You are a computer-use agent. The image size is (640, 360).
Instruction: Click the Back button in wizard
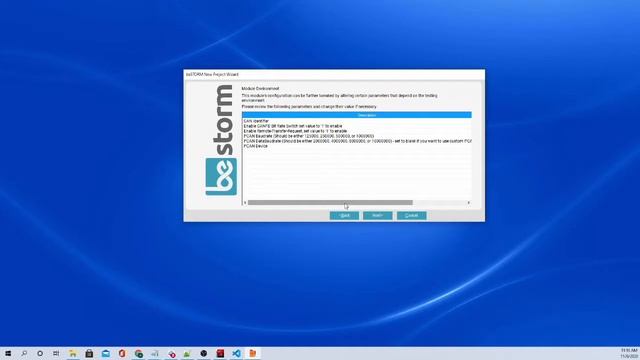click(x=344, y=216)
